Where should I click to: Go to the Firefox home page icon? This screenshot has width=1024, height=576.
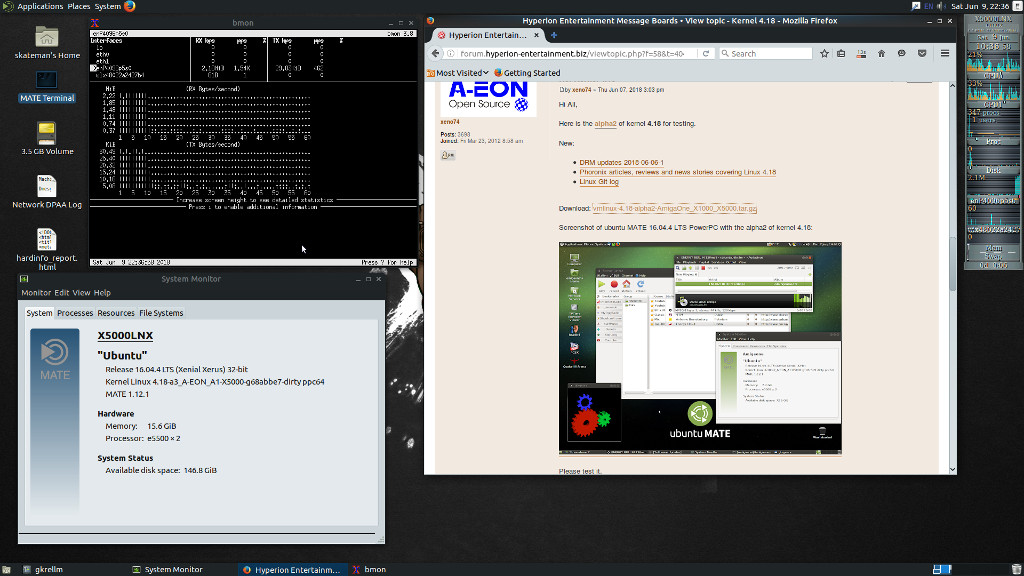[x=882, y=54]
